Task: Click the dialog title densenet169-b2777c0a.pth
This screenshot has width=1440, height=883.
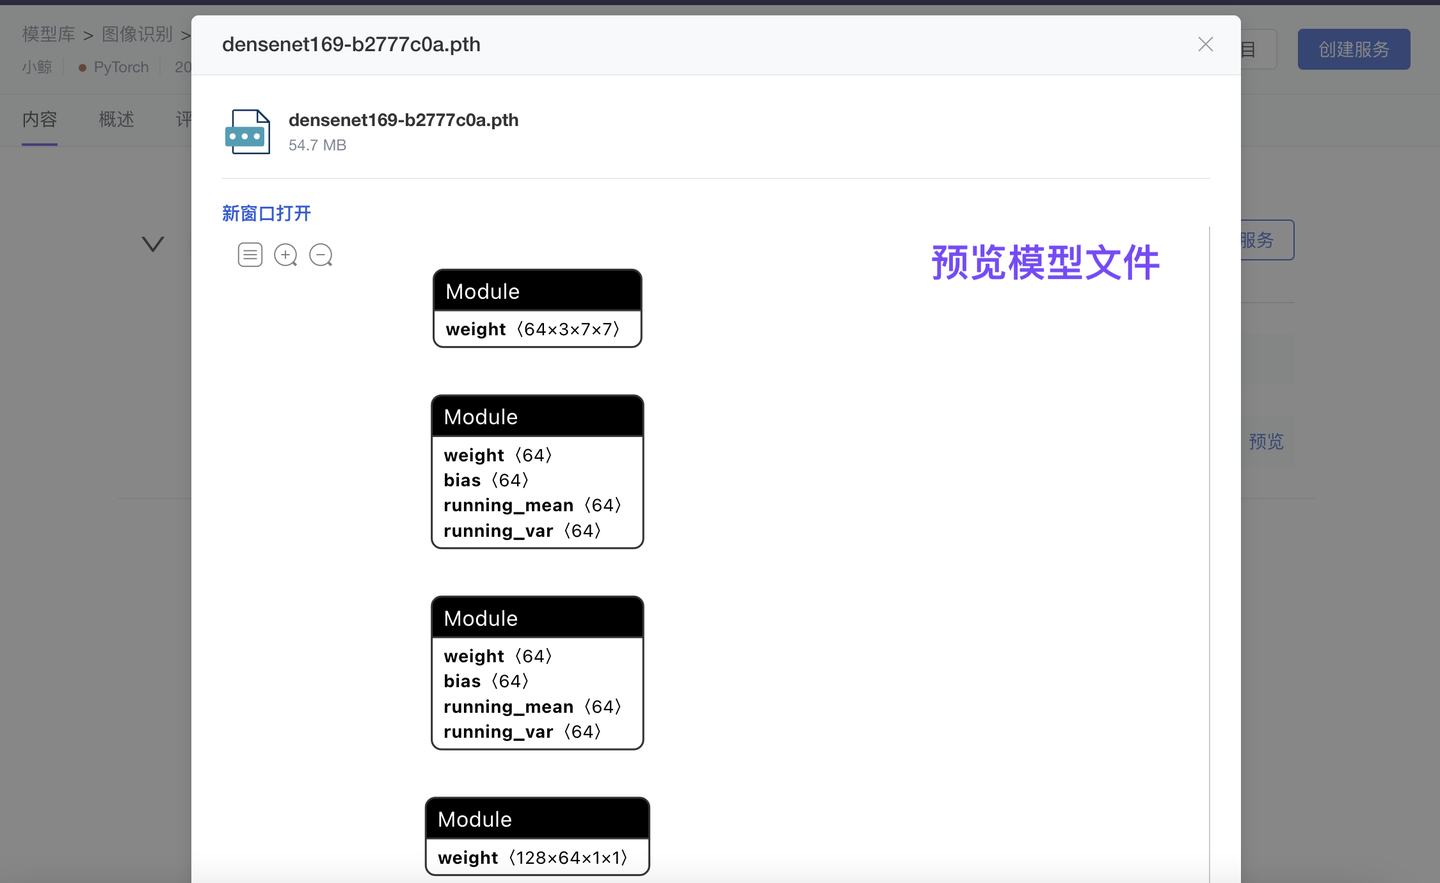Action: pos(351,44)
